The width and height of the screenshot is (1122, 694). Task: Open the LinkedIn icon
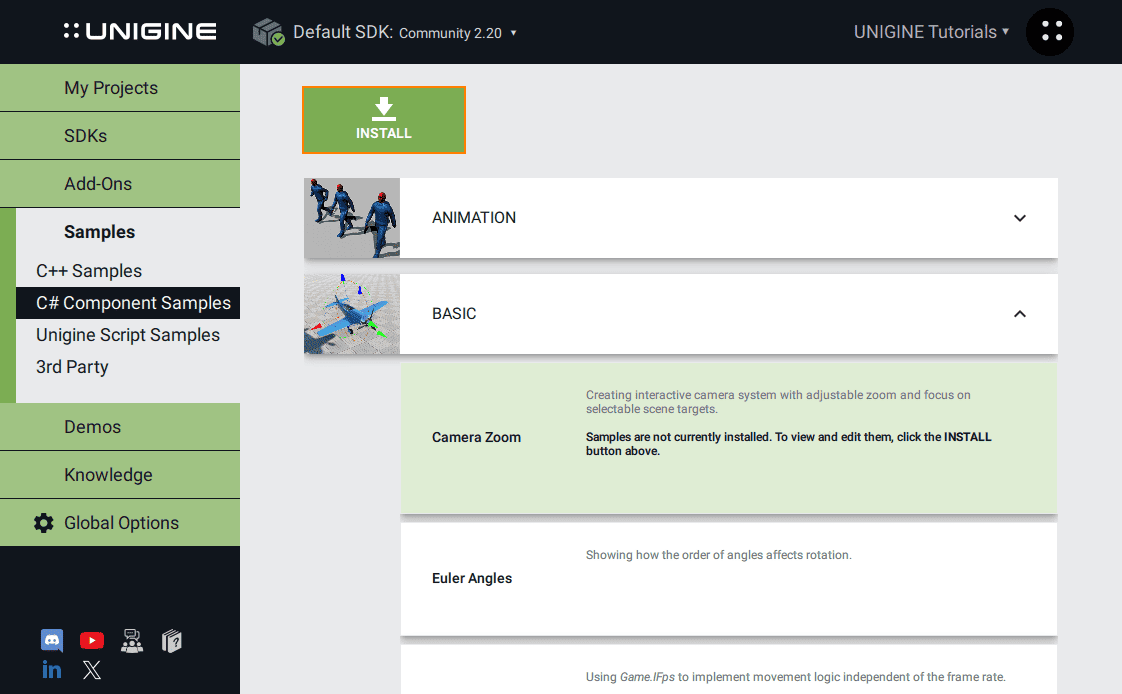[x=52, y=670]
